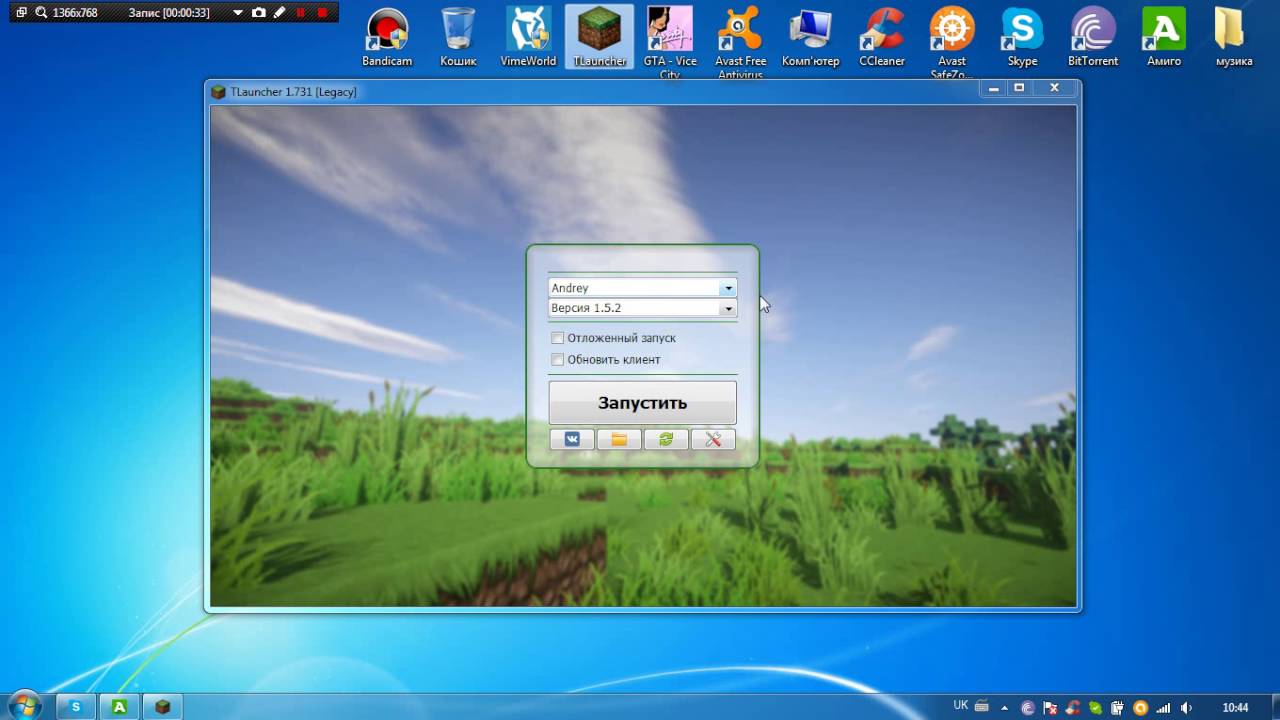Select the музика folder on desktop
The height and width of the screenshot is (720, 1280).
[x=1234, y=38]
